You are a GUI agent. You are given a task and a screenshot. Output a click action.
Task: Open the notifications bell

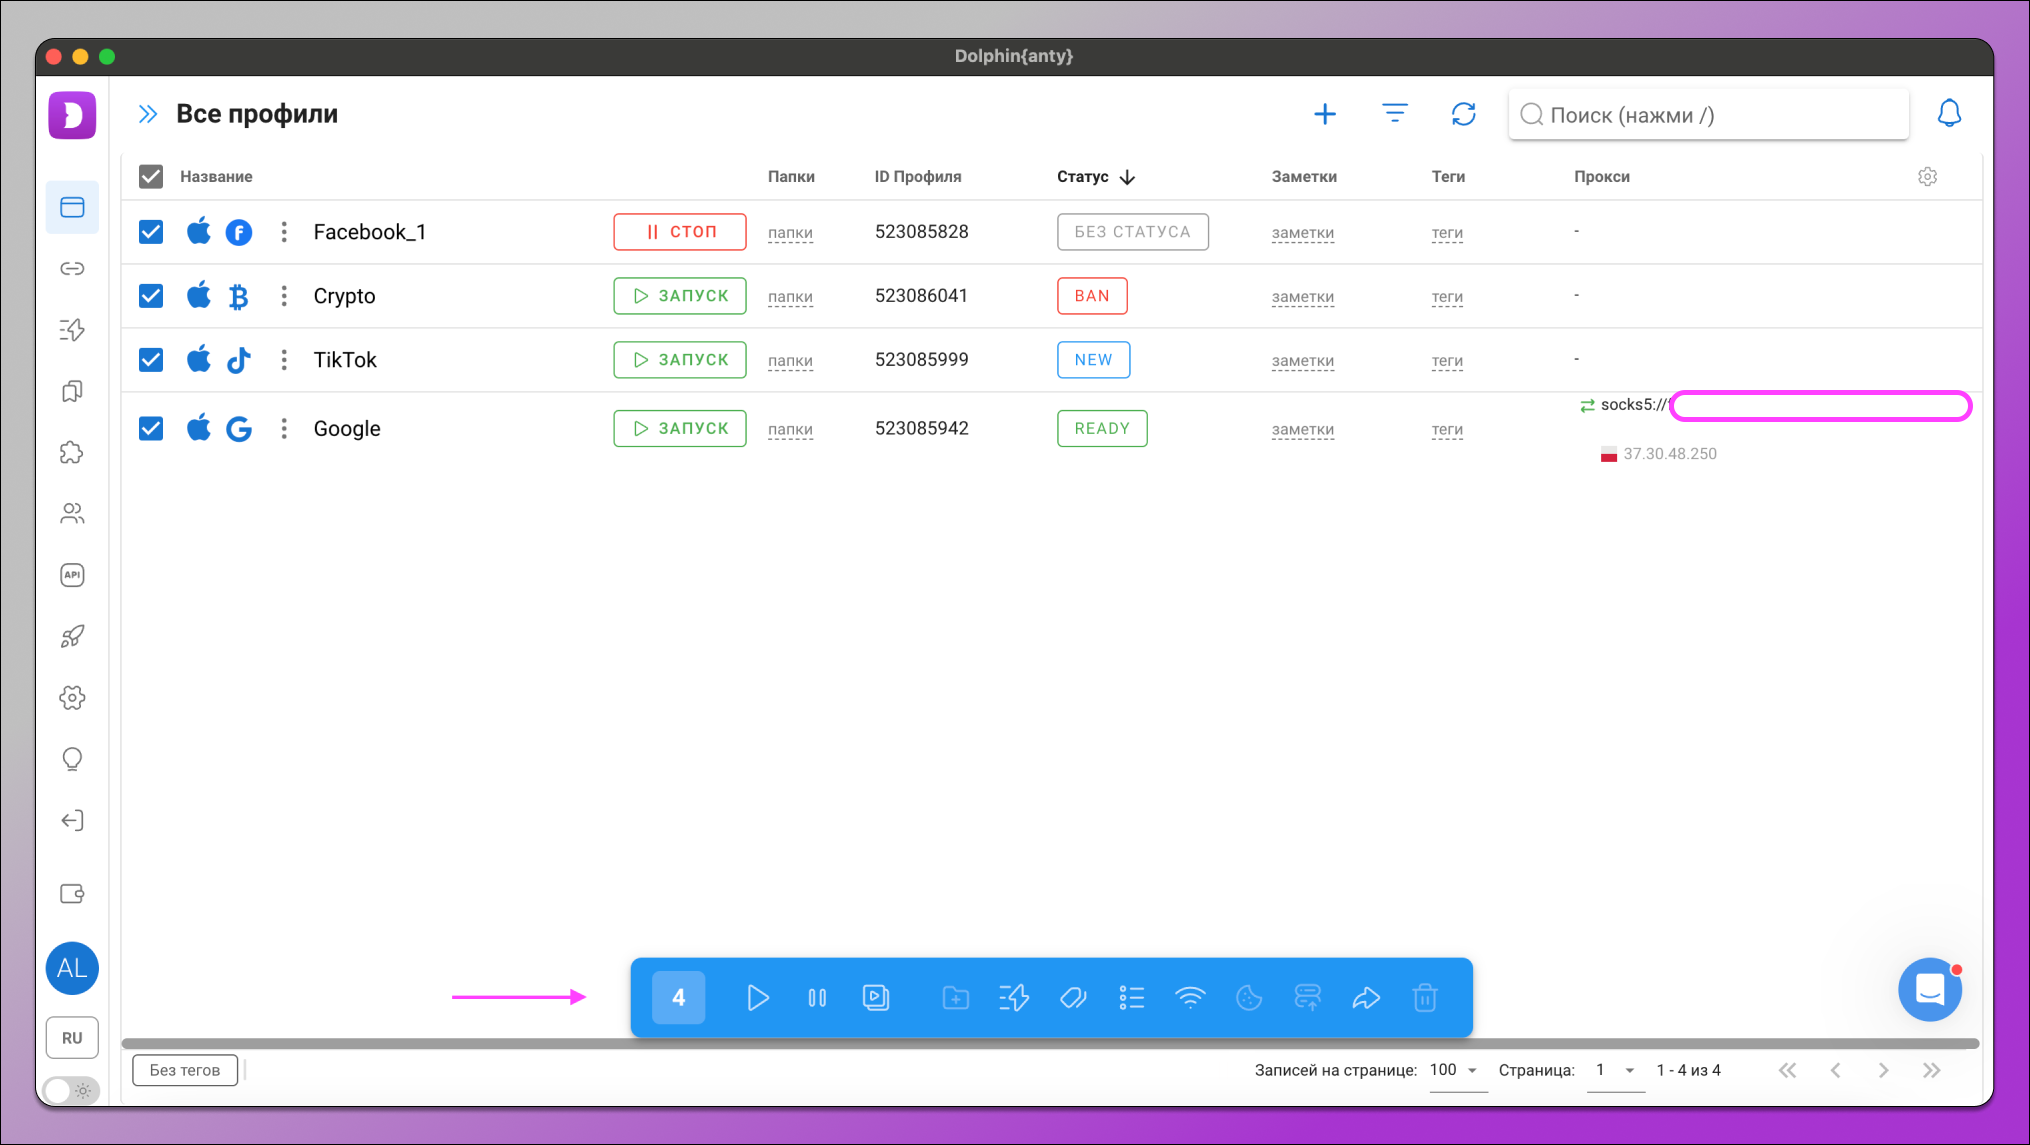tap(1948, 114)
